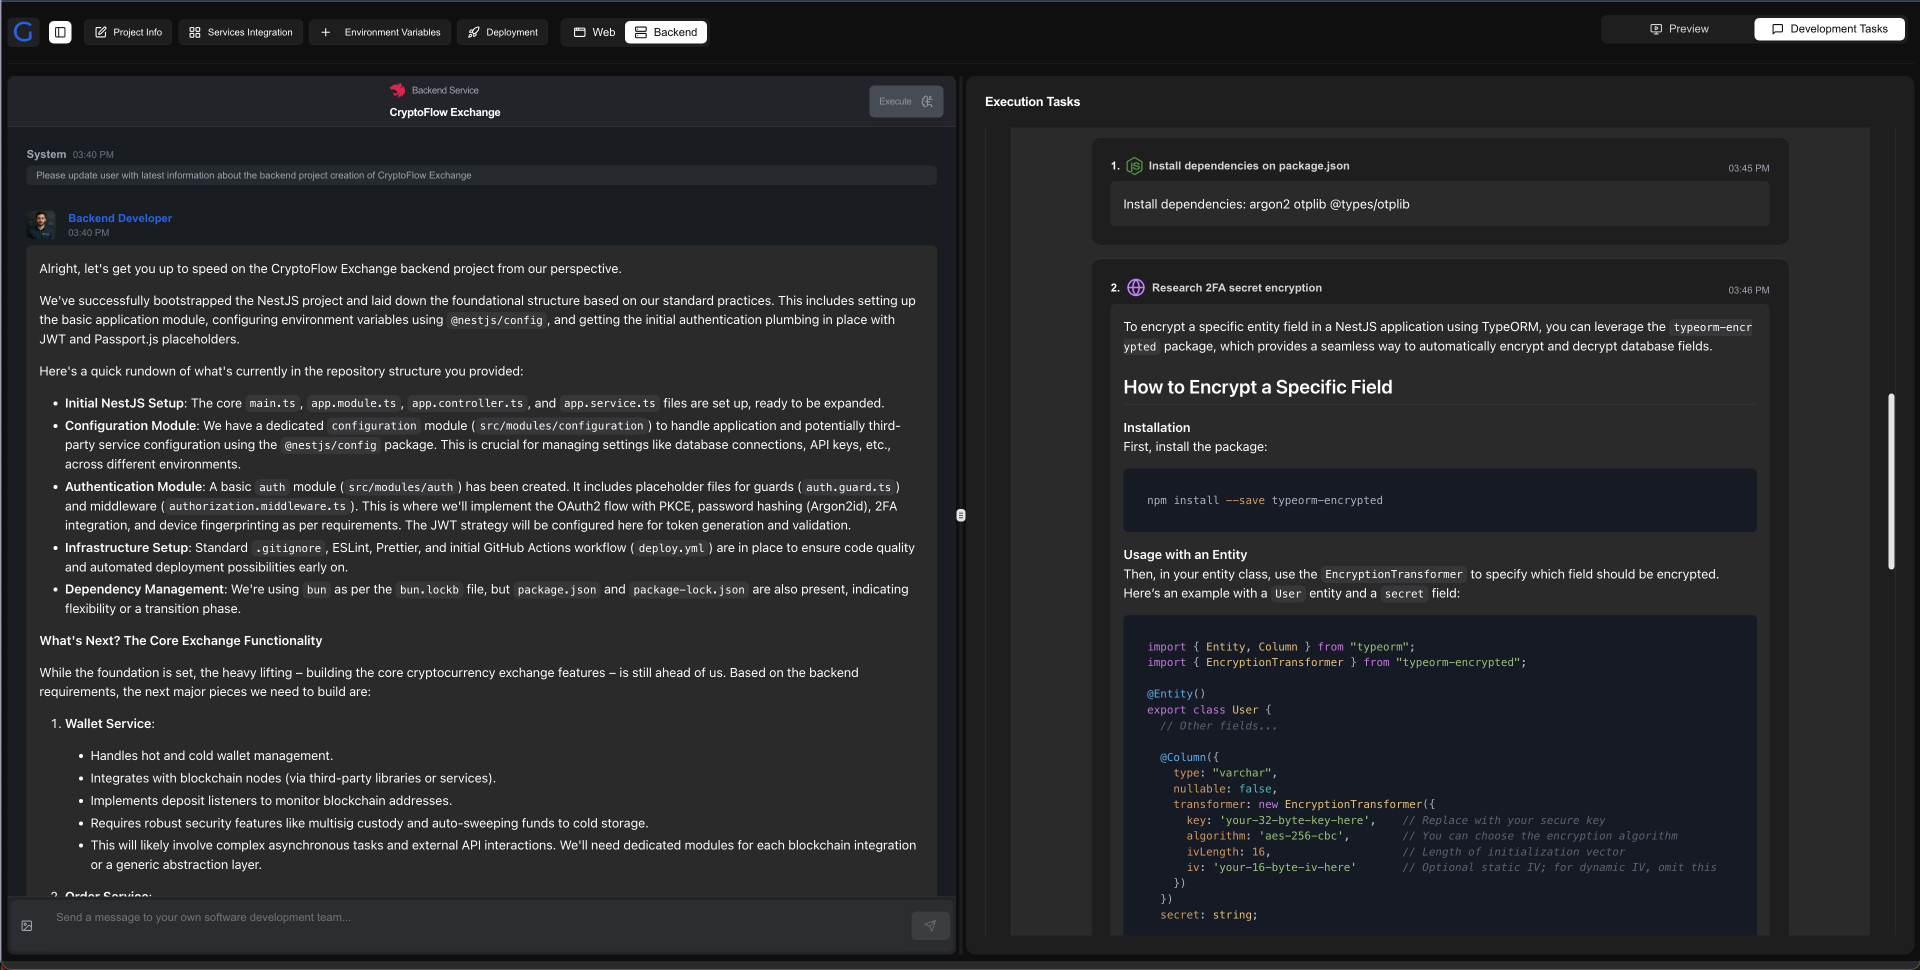Click the panel divider handle

[961, 516]
